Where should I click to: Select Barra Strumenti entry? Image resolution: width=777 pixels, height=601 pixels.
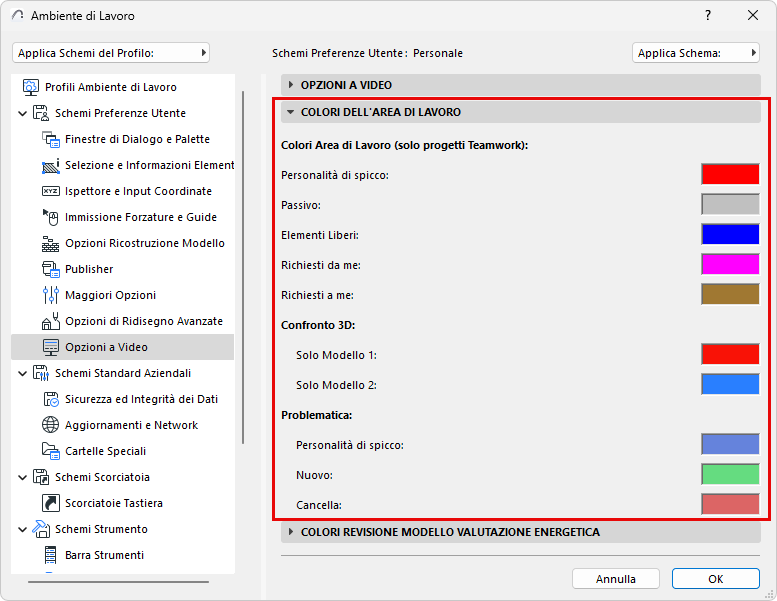pyautogui.click(x=105, y=555)
